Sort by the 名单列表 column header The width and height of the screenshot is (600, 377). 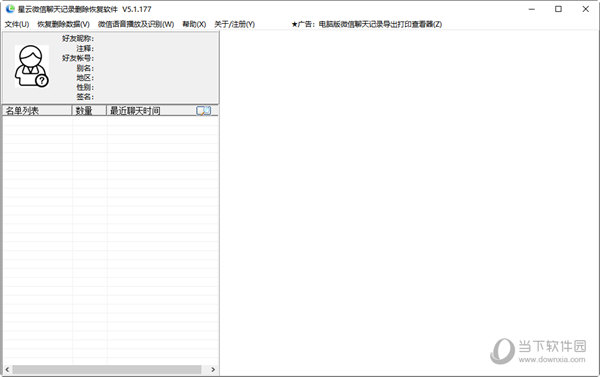click(x=37, y=111)
